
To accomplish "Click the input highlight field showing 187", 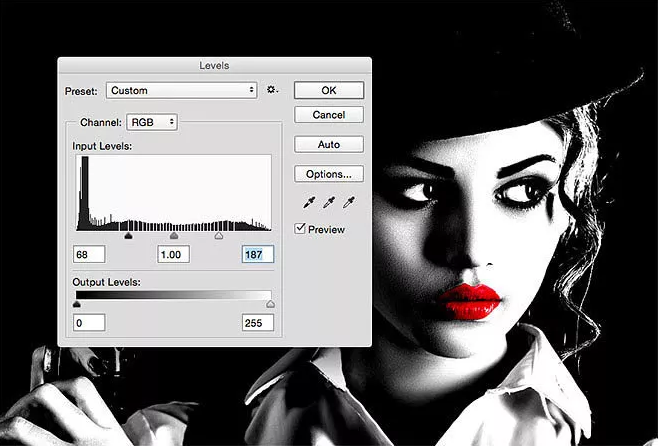I will (x=257, y=255).
